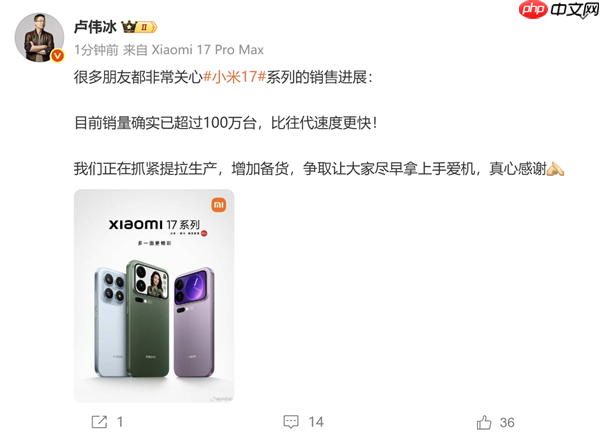
Task: Click the repost share icon
Action: (x=99, y=422)
